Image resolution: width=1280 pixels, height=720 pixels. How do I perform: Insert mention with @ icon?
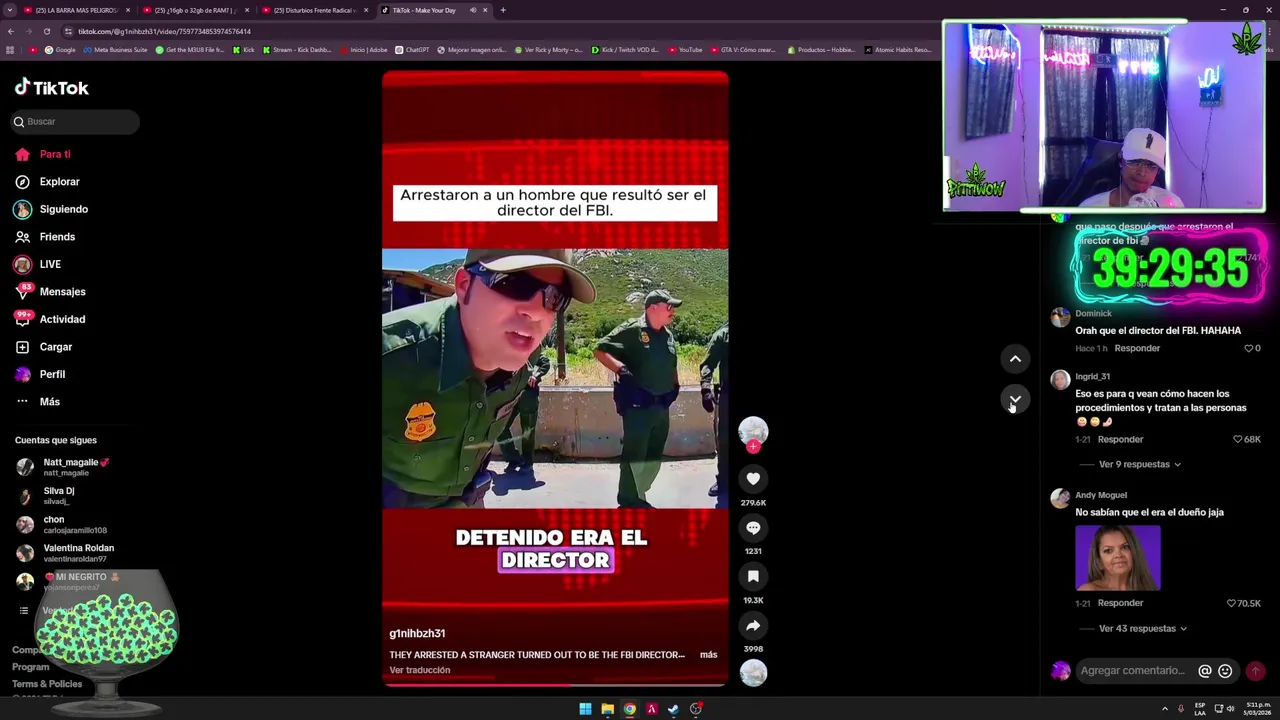[1205, 671]
